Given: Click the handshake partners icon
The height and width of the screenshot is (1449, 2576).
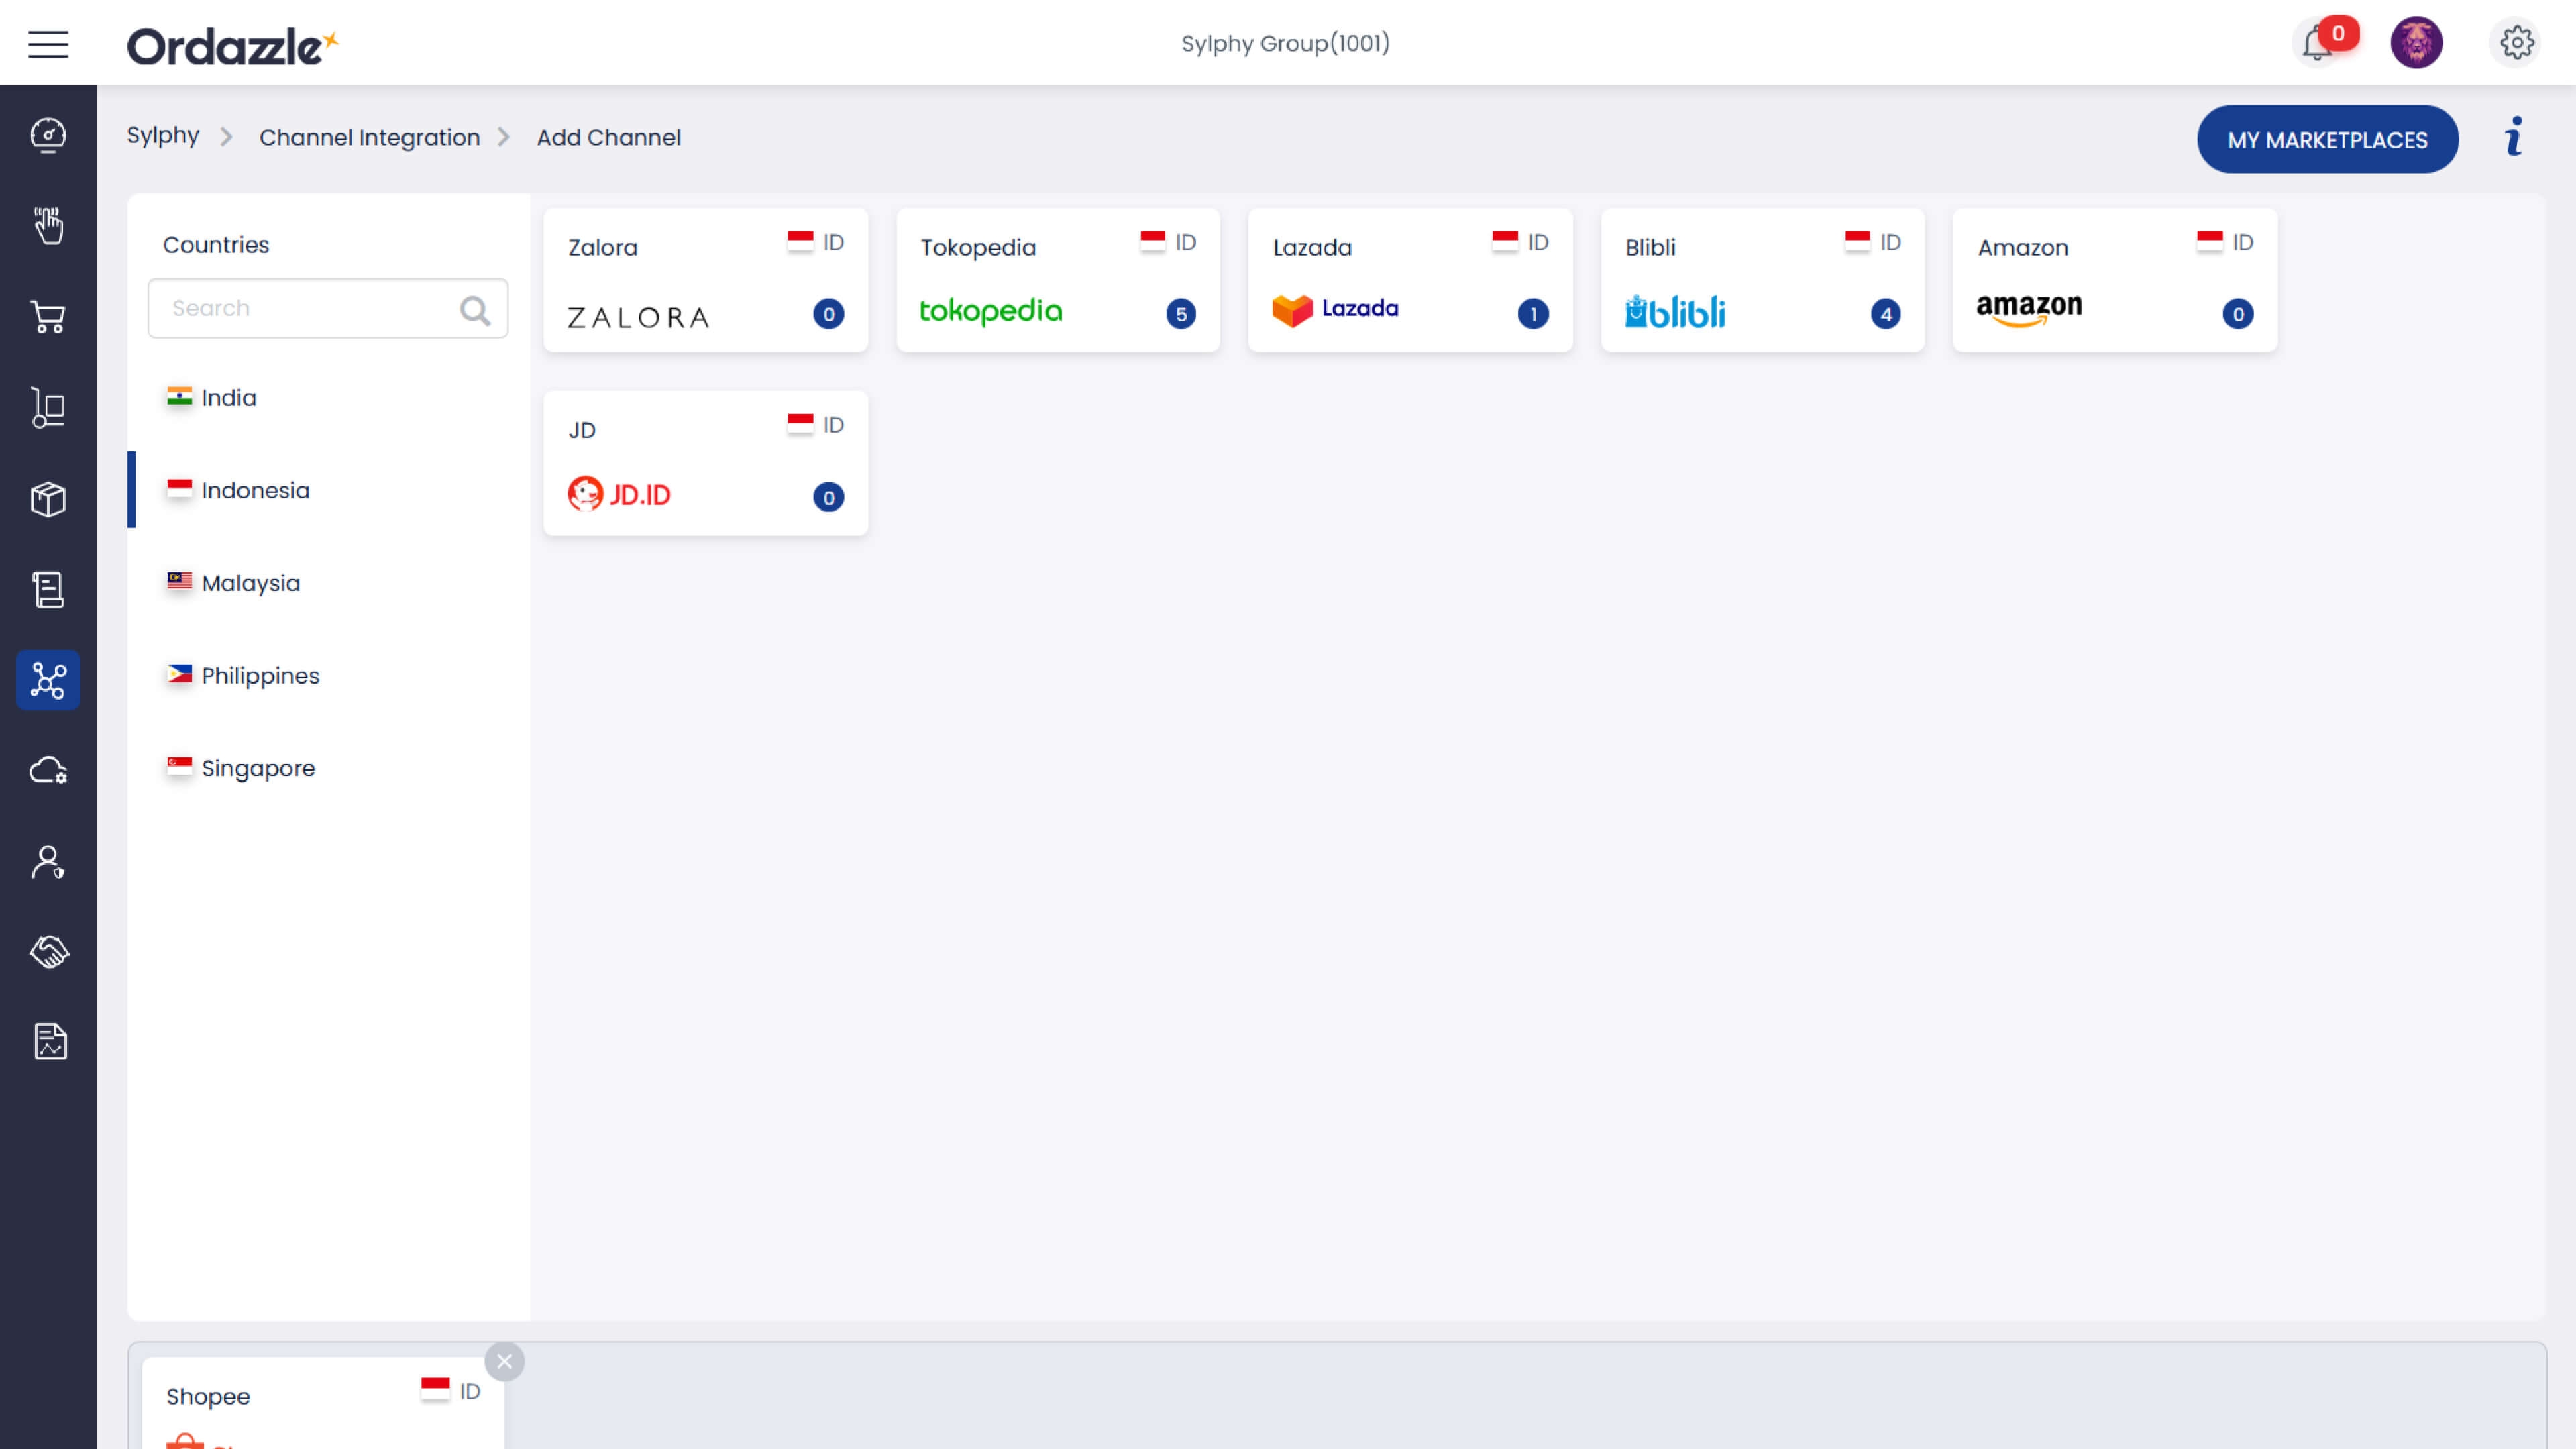Looking at the screenshot, I should point(47,951).
